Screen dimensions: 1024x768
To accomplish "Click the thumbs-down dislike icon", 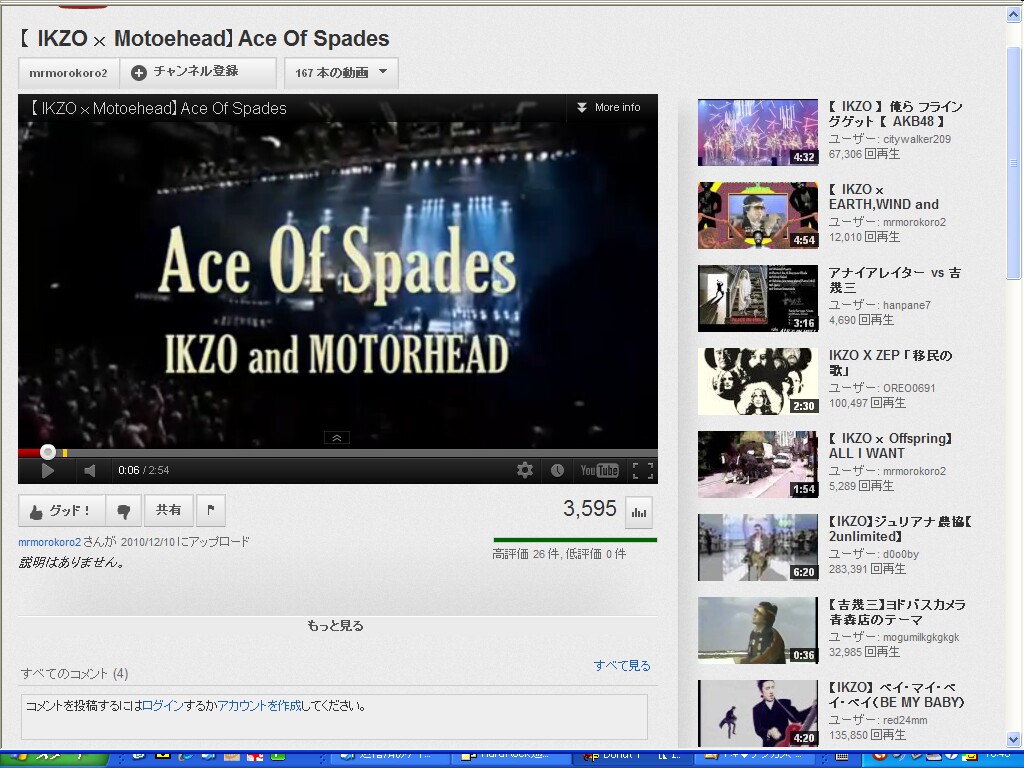I will coord(123,511).
